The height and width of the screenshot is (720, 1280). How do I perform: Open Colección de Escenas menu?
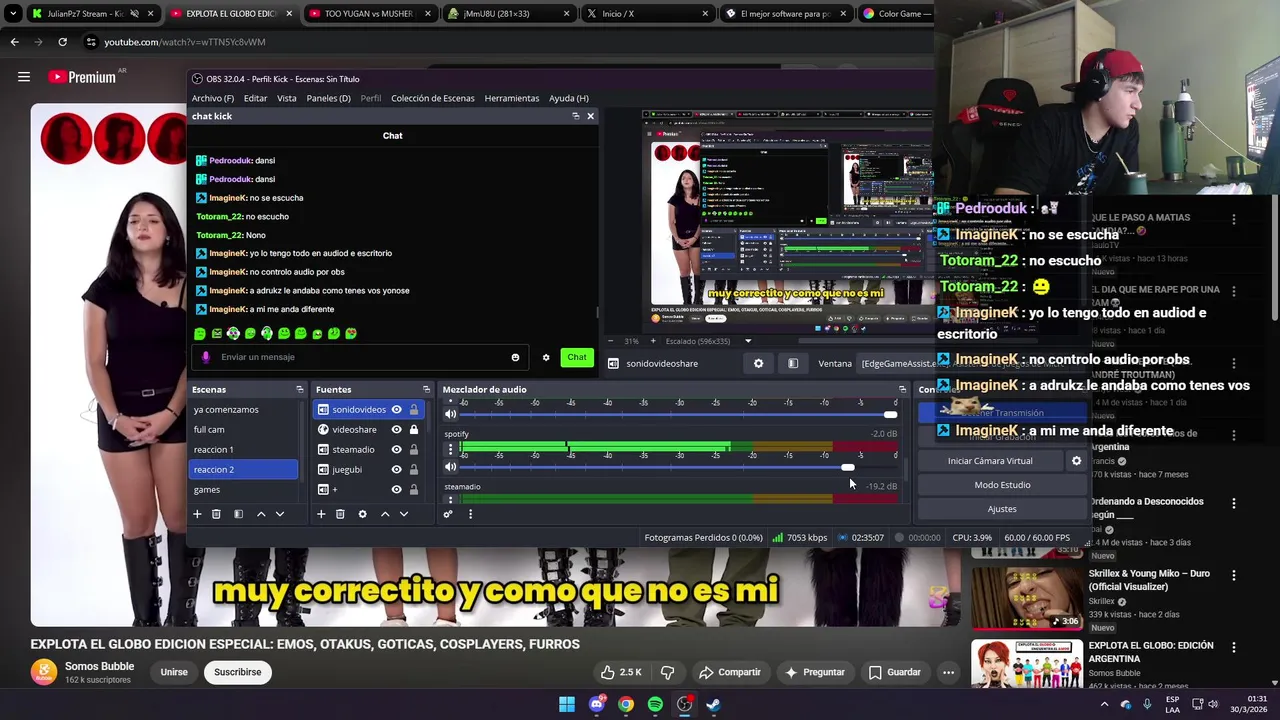click(x=432, y=98)
